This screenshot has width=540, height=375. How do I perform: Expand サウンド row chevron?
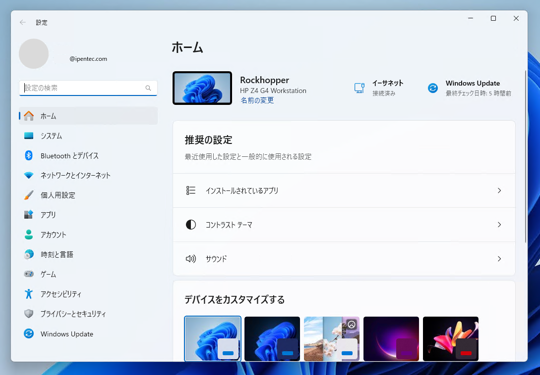pos(499,259)
